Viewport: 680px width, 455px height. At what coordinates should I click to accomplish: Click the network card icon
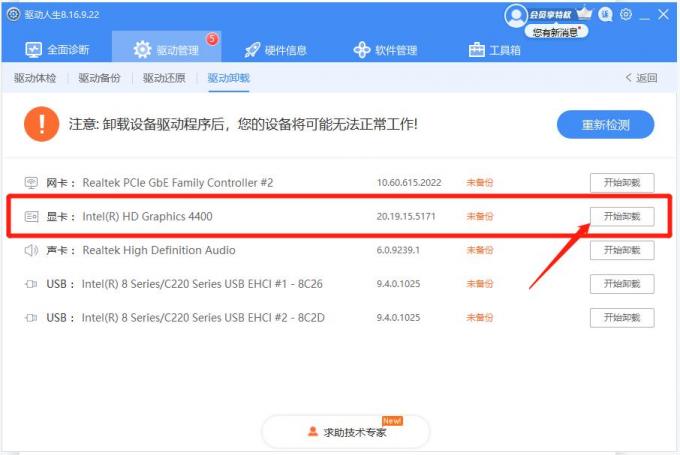point(31,183)
